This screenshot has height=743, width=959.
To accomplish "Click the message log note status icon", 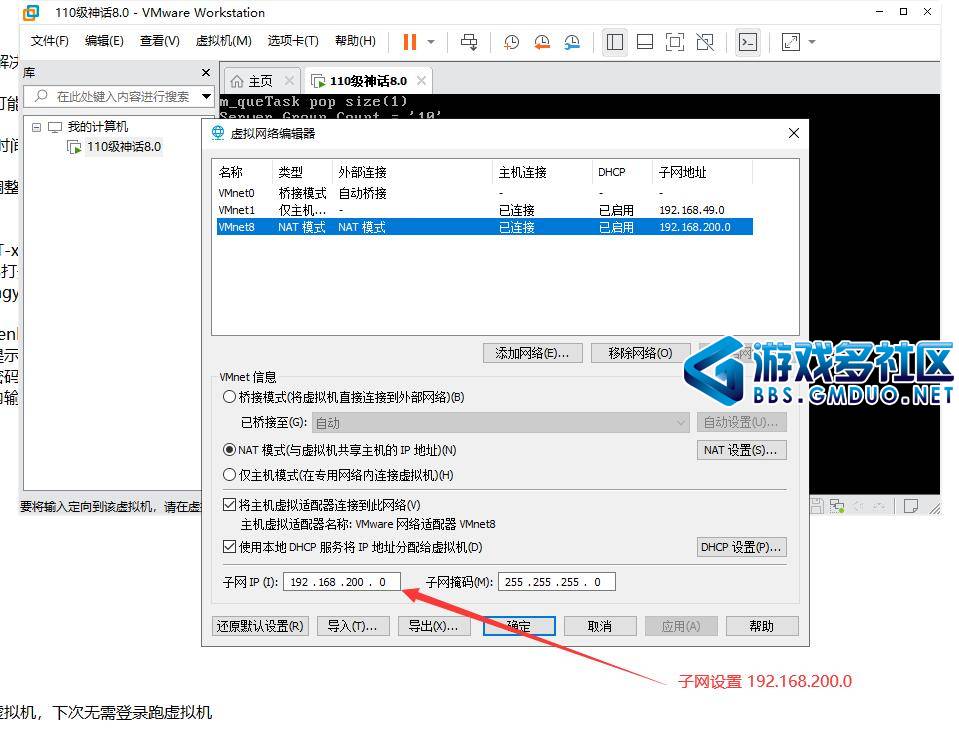I will [911, 506].
